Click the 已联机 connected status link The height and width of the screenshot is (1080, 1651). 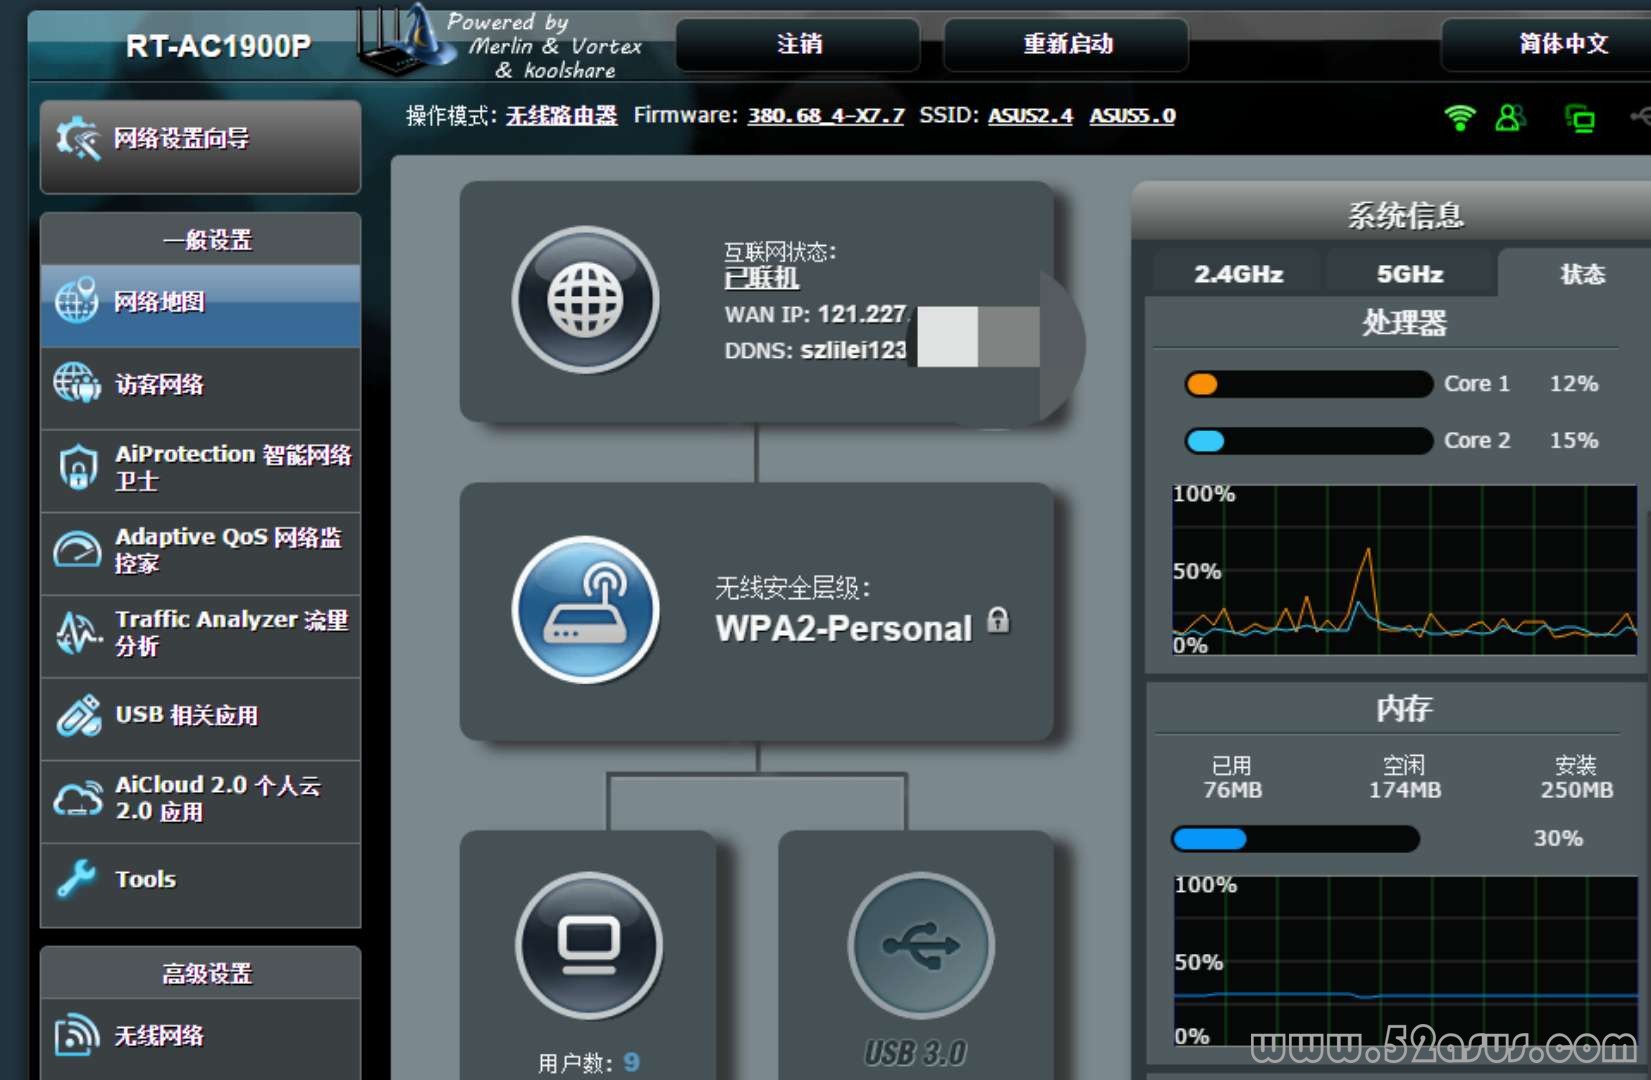(761, 279)
